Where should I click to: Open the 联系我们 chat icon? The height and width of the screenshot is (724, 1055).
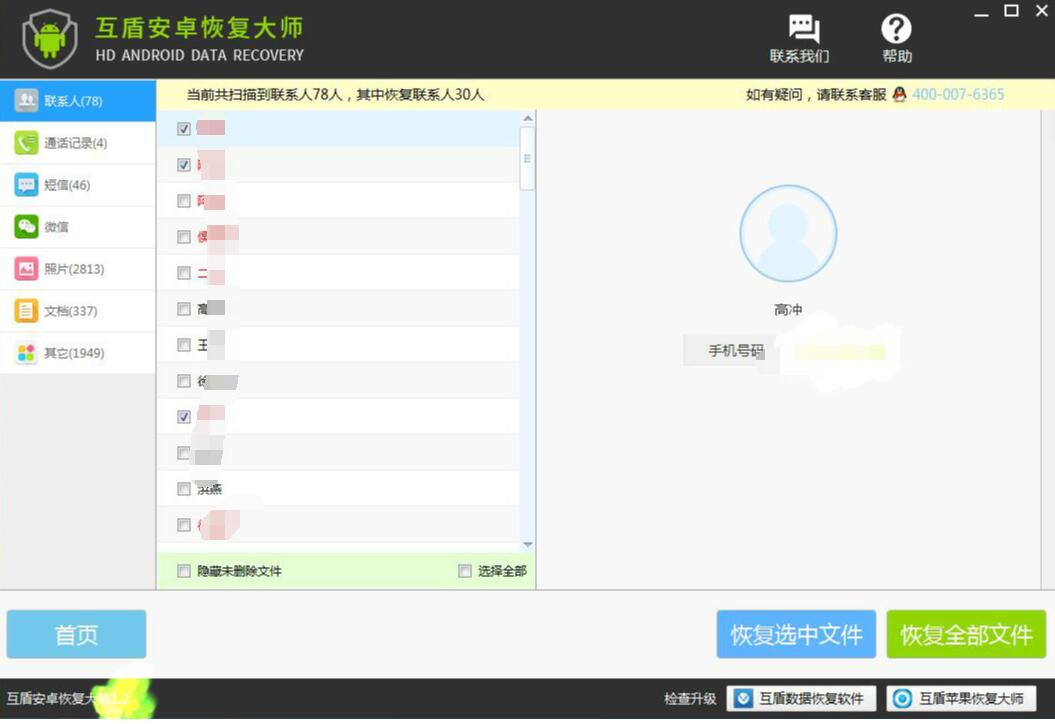coord(803,30)
